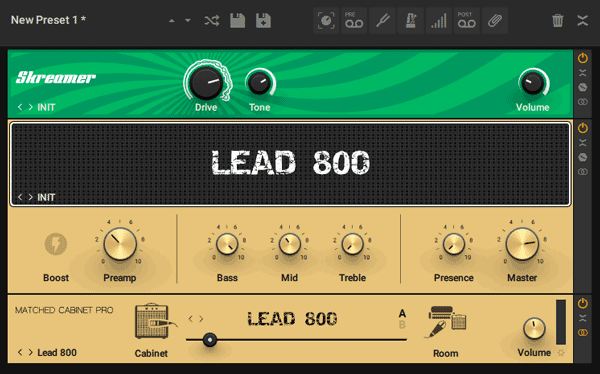Go to next Skreamer INIT preset
Image resolution: width=600 pixels, height=374 pixels.
tap(30, 107)
